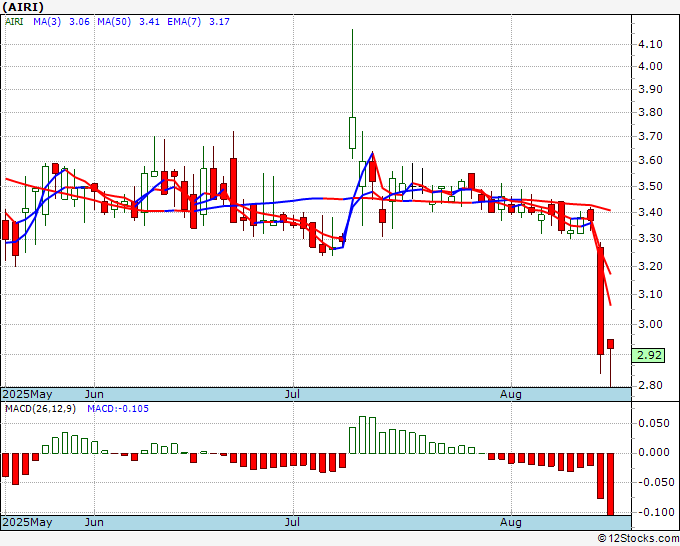Select the 3.50 price axis label
The height and width of the screenshot is (546, 680).
(x=650, y=186)
